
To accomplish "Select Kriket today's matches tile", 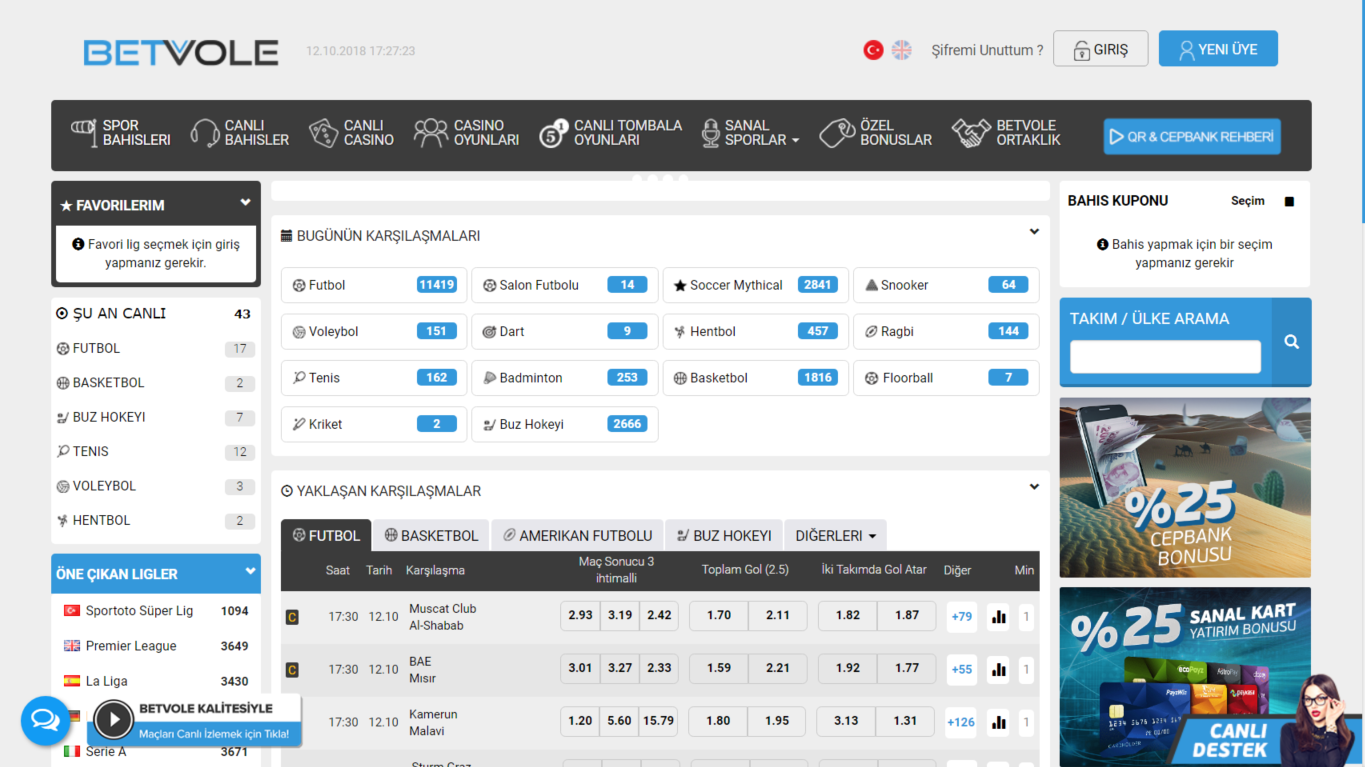I will [x=374, y=424].
